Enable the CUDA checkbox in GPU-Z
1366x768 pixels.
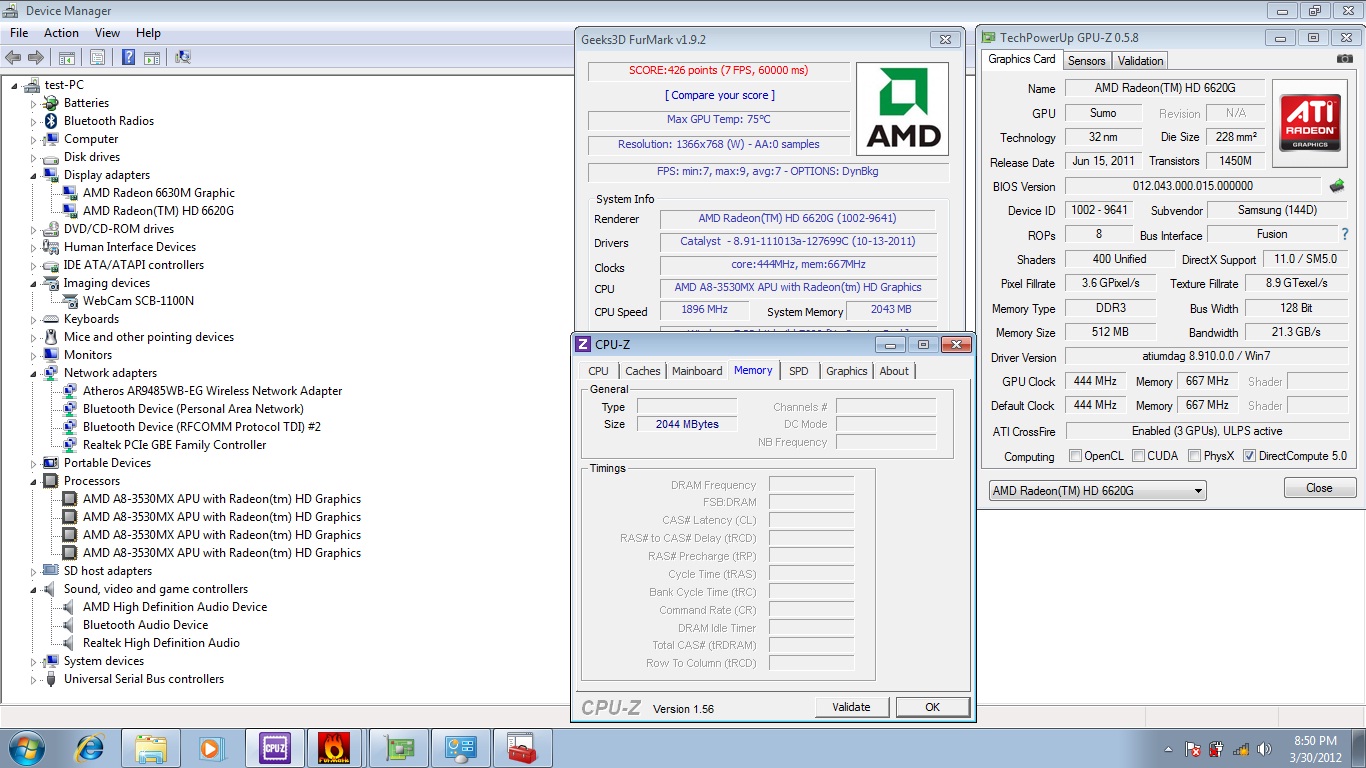point(1137,456)
